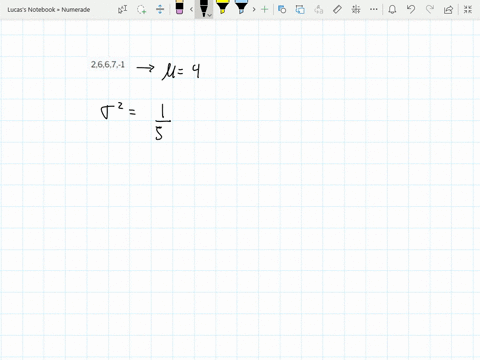Open the black pen options dropdown arrow
480x360 pixels.
tap(210, 15)
